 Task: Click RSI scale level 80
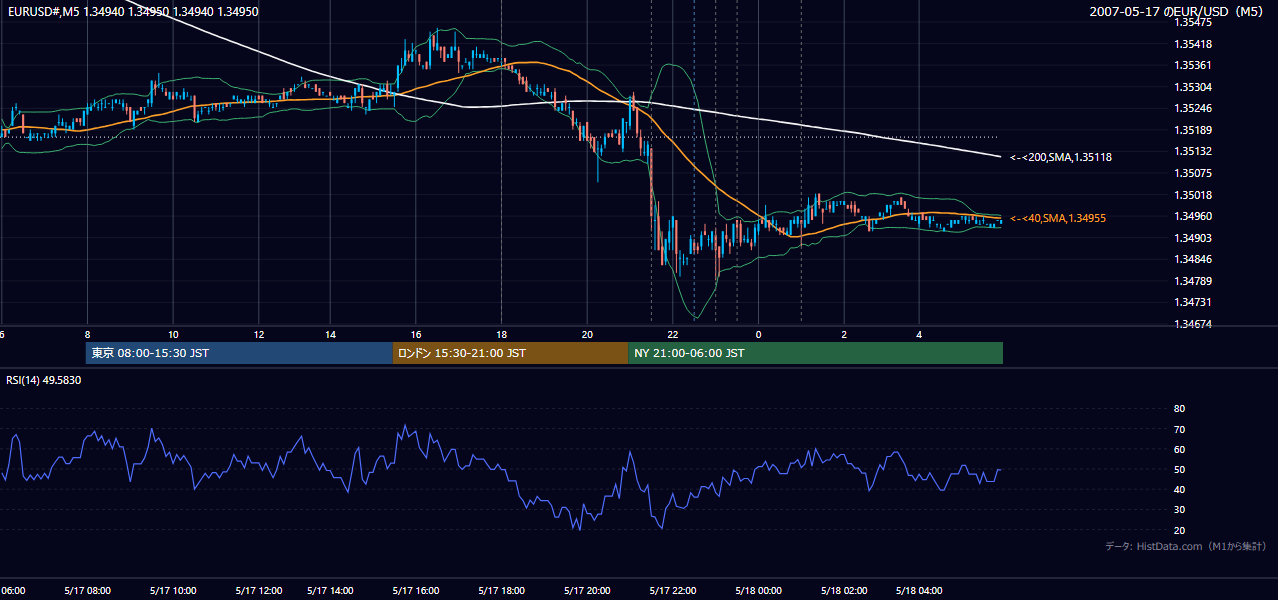pos(1179,409)
